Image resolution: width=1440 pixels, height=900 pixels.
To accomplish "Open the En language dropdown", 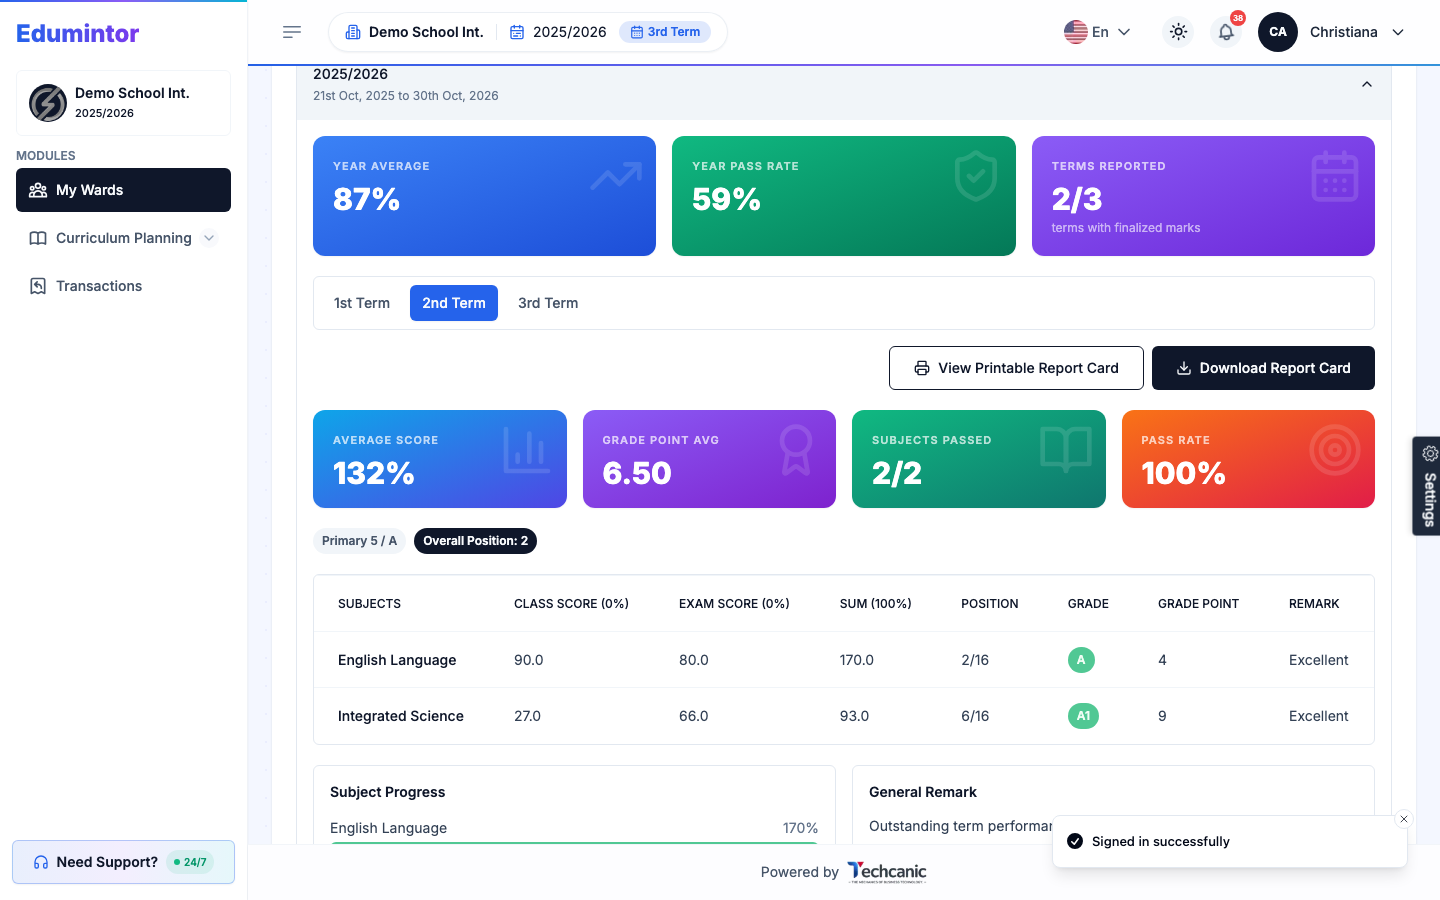I will point(1098,32).
